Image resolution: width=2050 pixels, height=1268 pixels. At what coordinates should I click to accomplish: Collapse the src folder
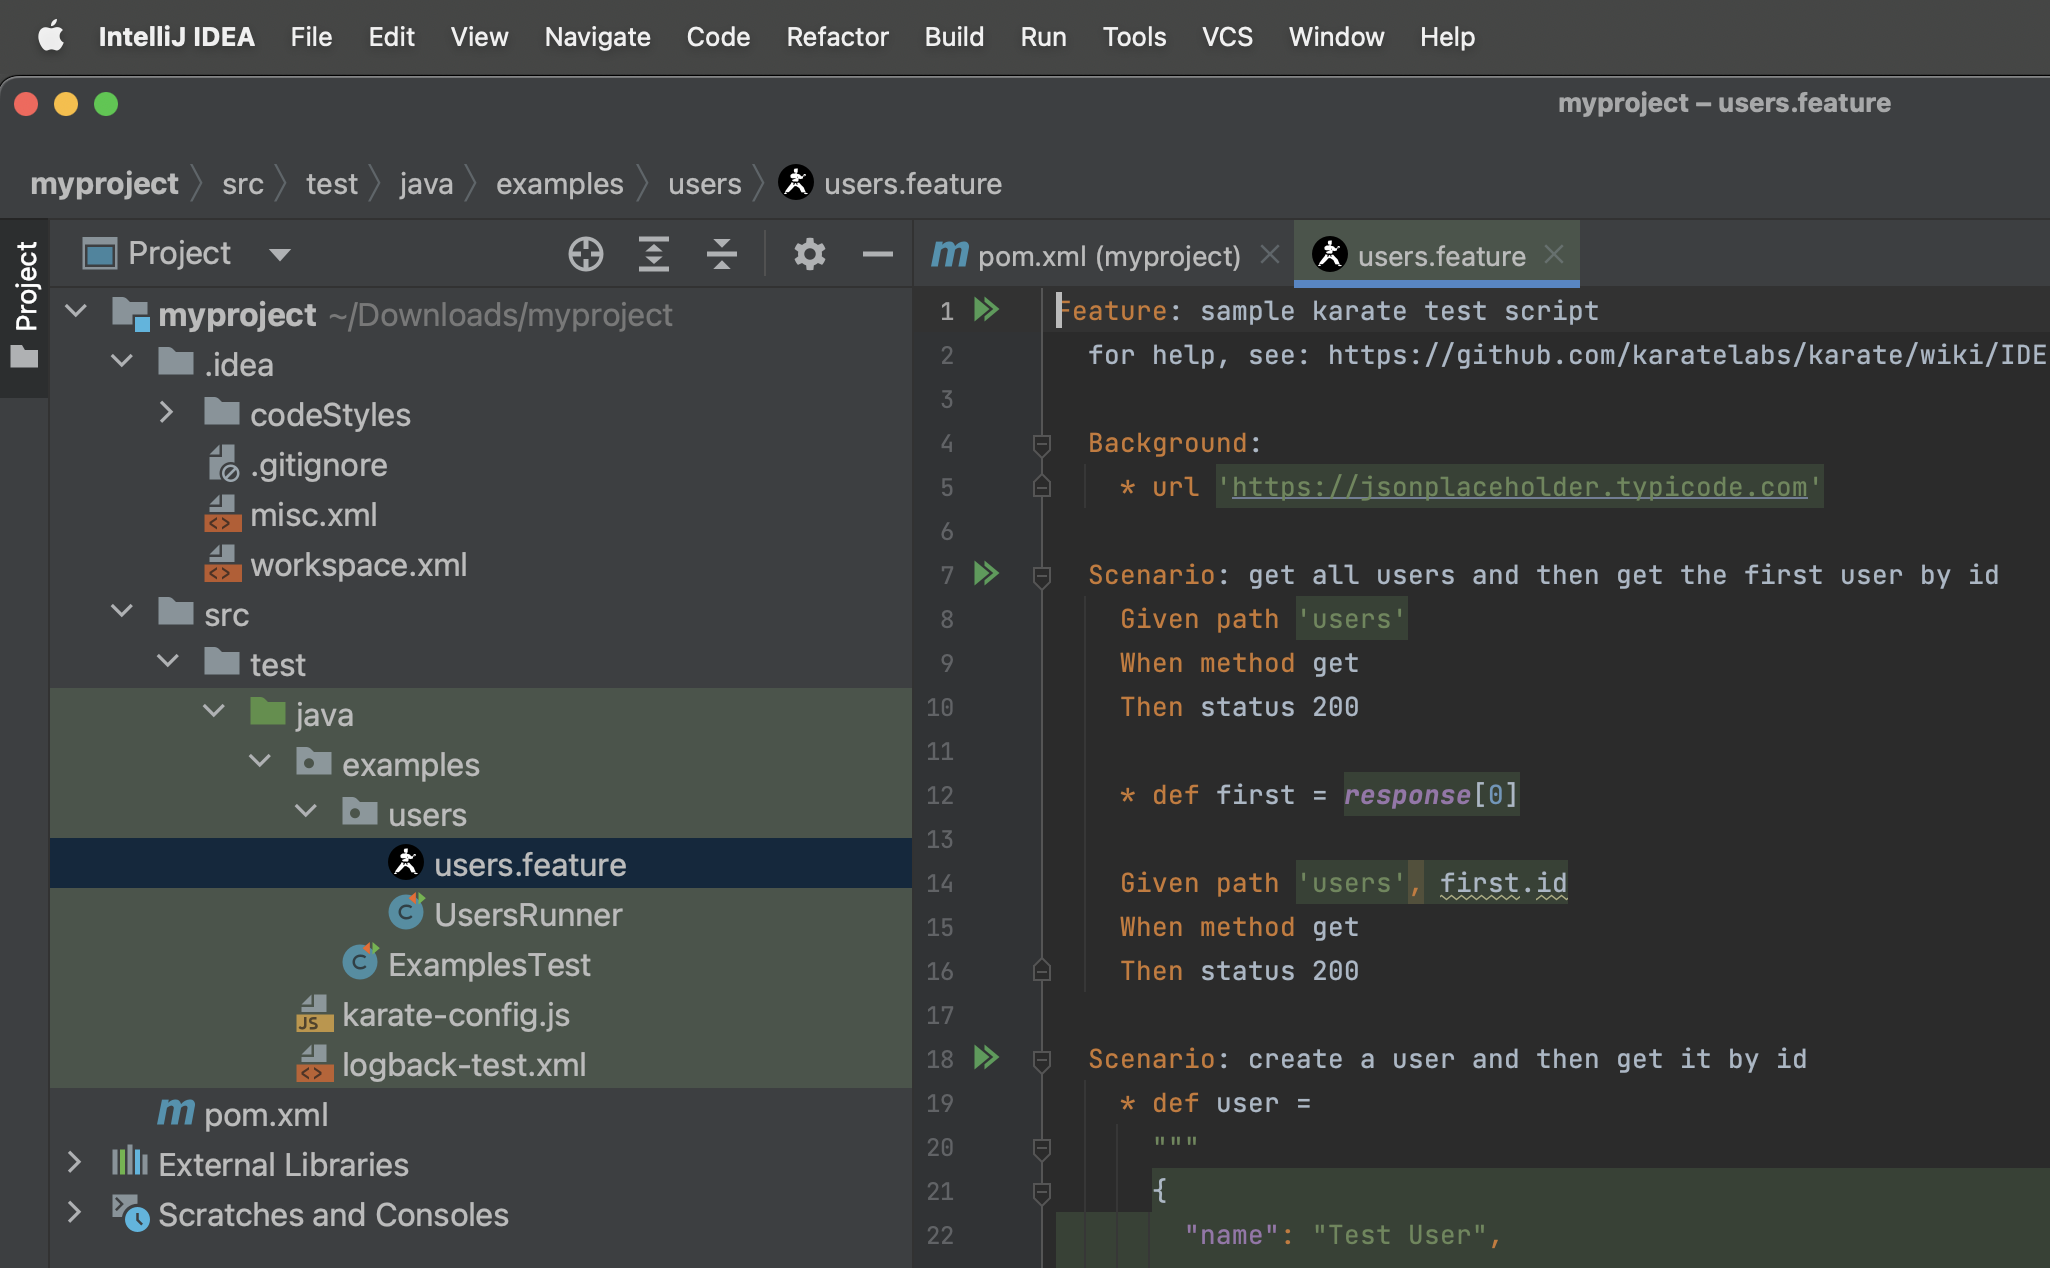pyautogui.click(x=122, y=612)
